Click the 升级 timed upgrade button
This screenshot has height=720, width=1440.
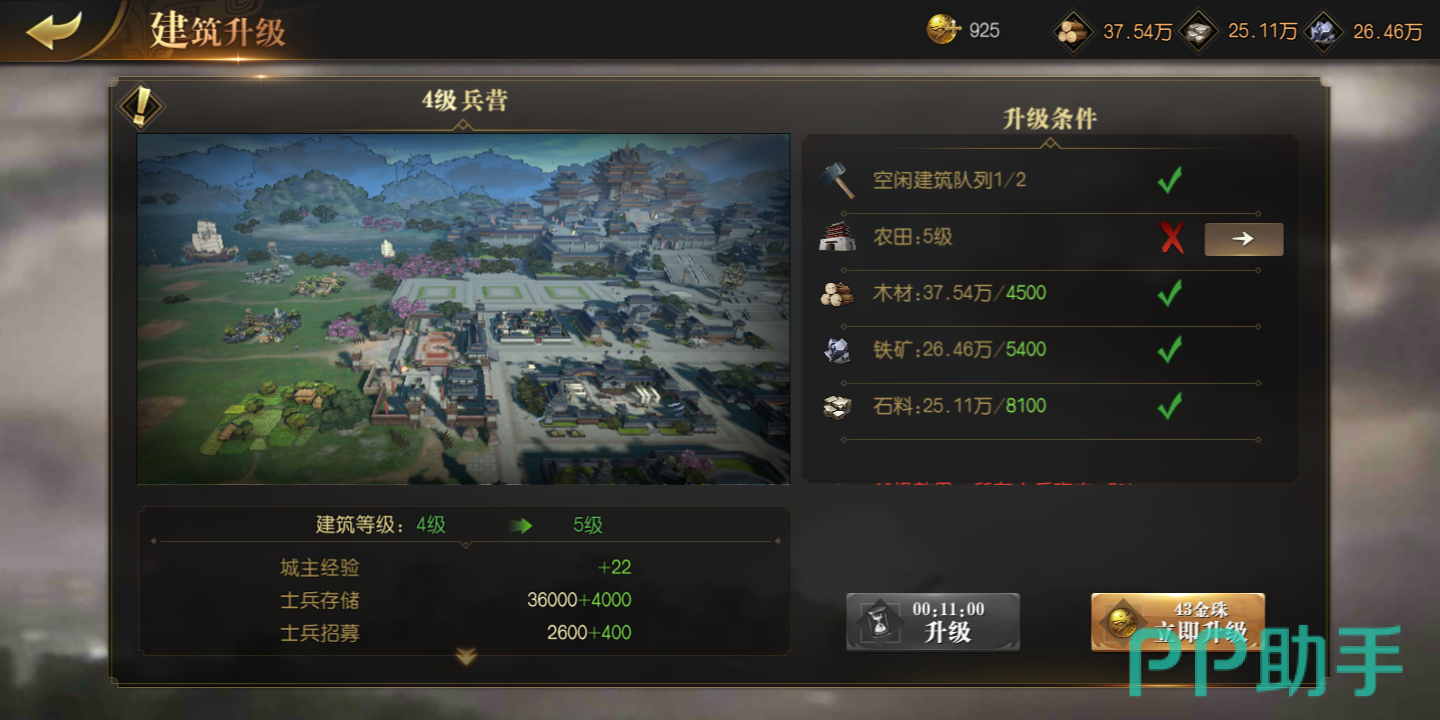click(933, 622)
